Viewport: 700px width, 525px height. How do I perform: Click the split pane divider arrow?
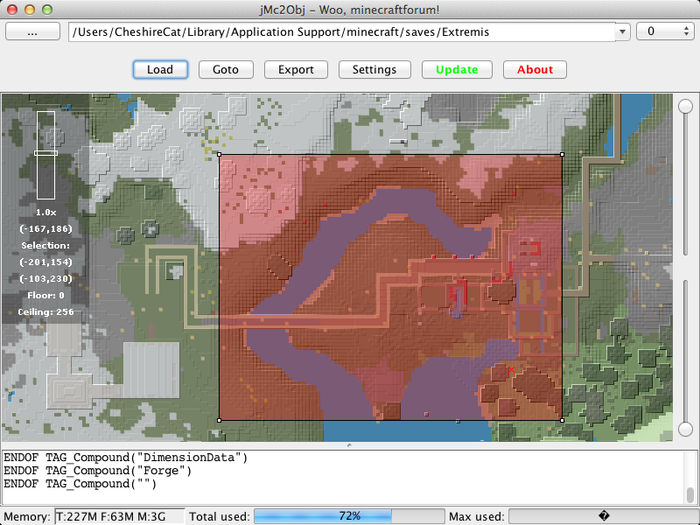tap(350, 445)
